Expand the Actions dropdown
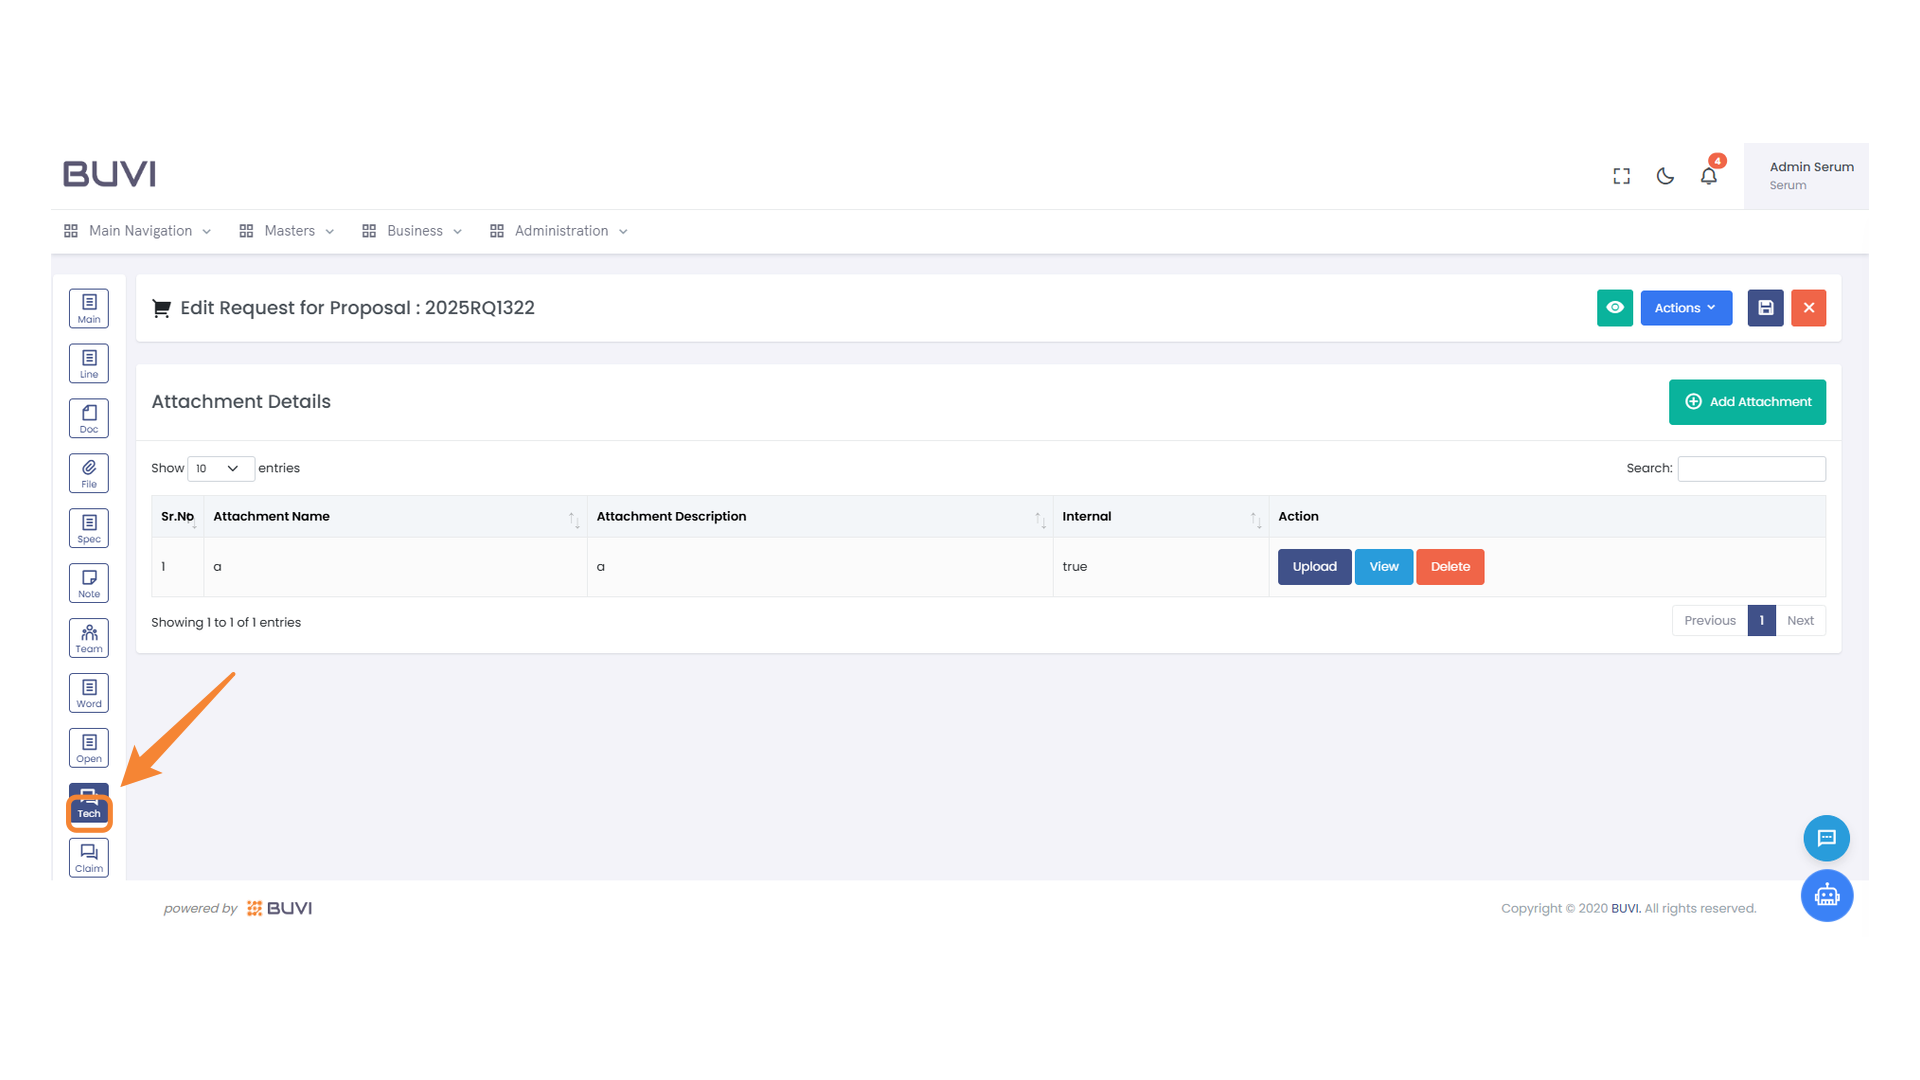Viewport: 1920px width, 1080px height. click(1685, 308)
